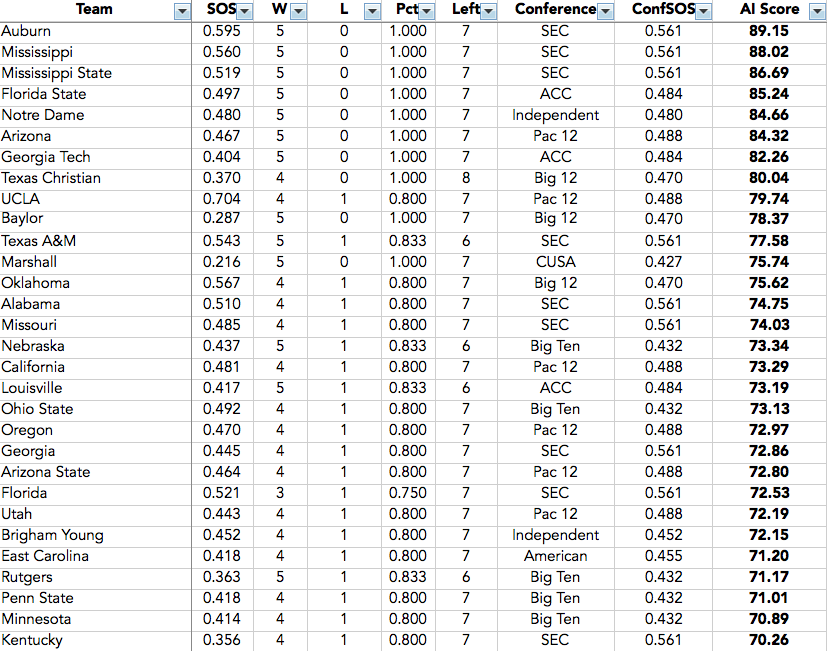Select the Texas Christian team cell
This screenshot has width=827, height=651.
[x=95, y=178]
